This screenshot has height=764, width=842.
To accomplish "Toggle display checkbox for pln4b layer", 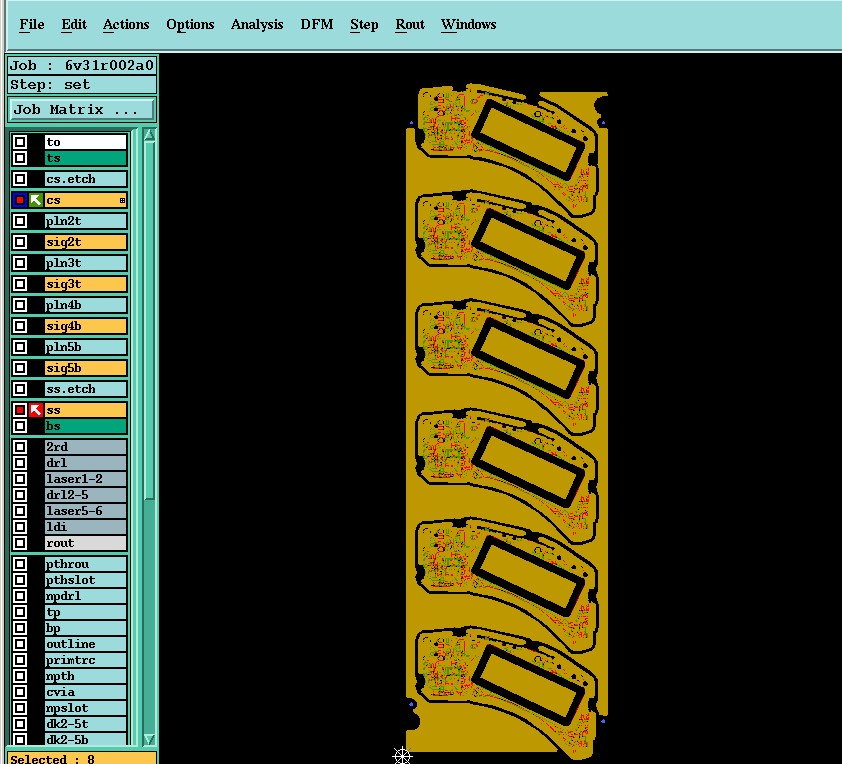I will [20, 305].
